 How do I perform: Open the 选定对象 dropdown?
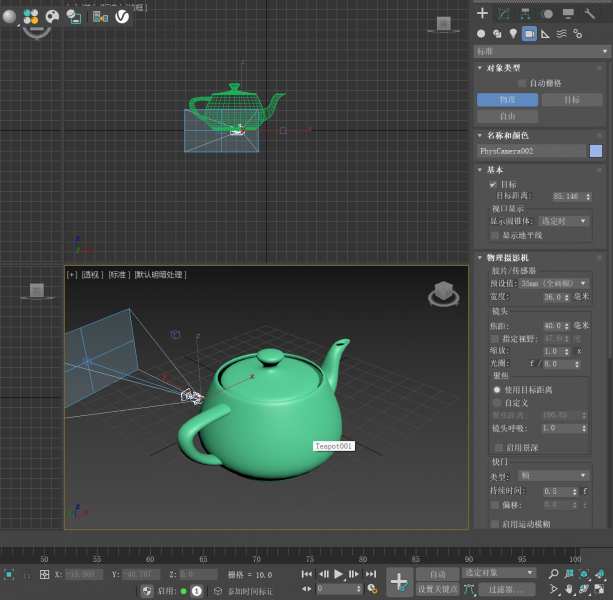point(499,573)
